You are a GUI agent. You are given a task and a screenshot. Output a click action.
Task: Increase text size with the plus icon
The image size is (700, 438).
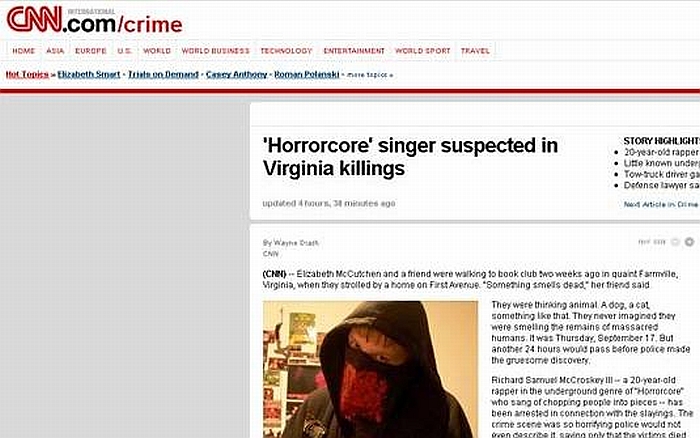coord(690,242)
